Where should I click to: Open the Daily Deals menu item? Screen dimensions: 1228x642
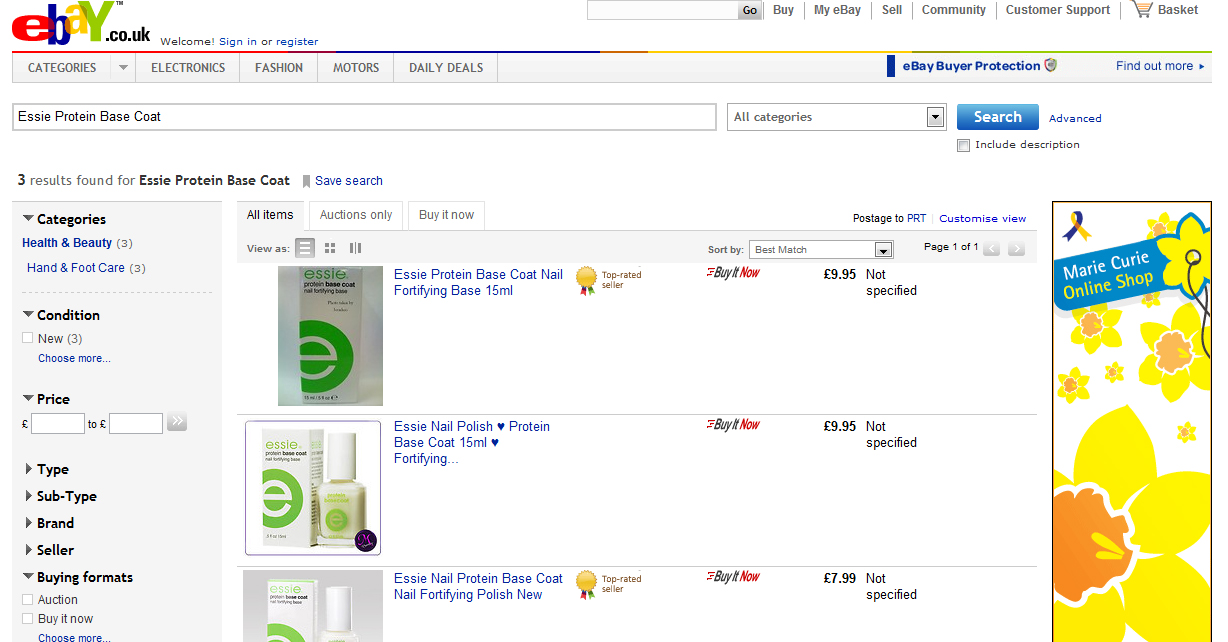coord(446,68)
